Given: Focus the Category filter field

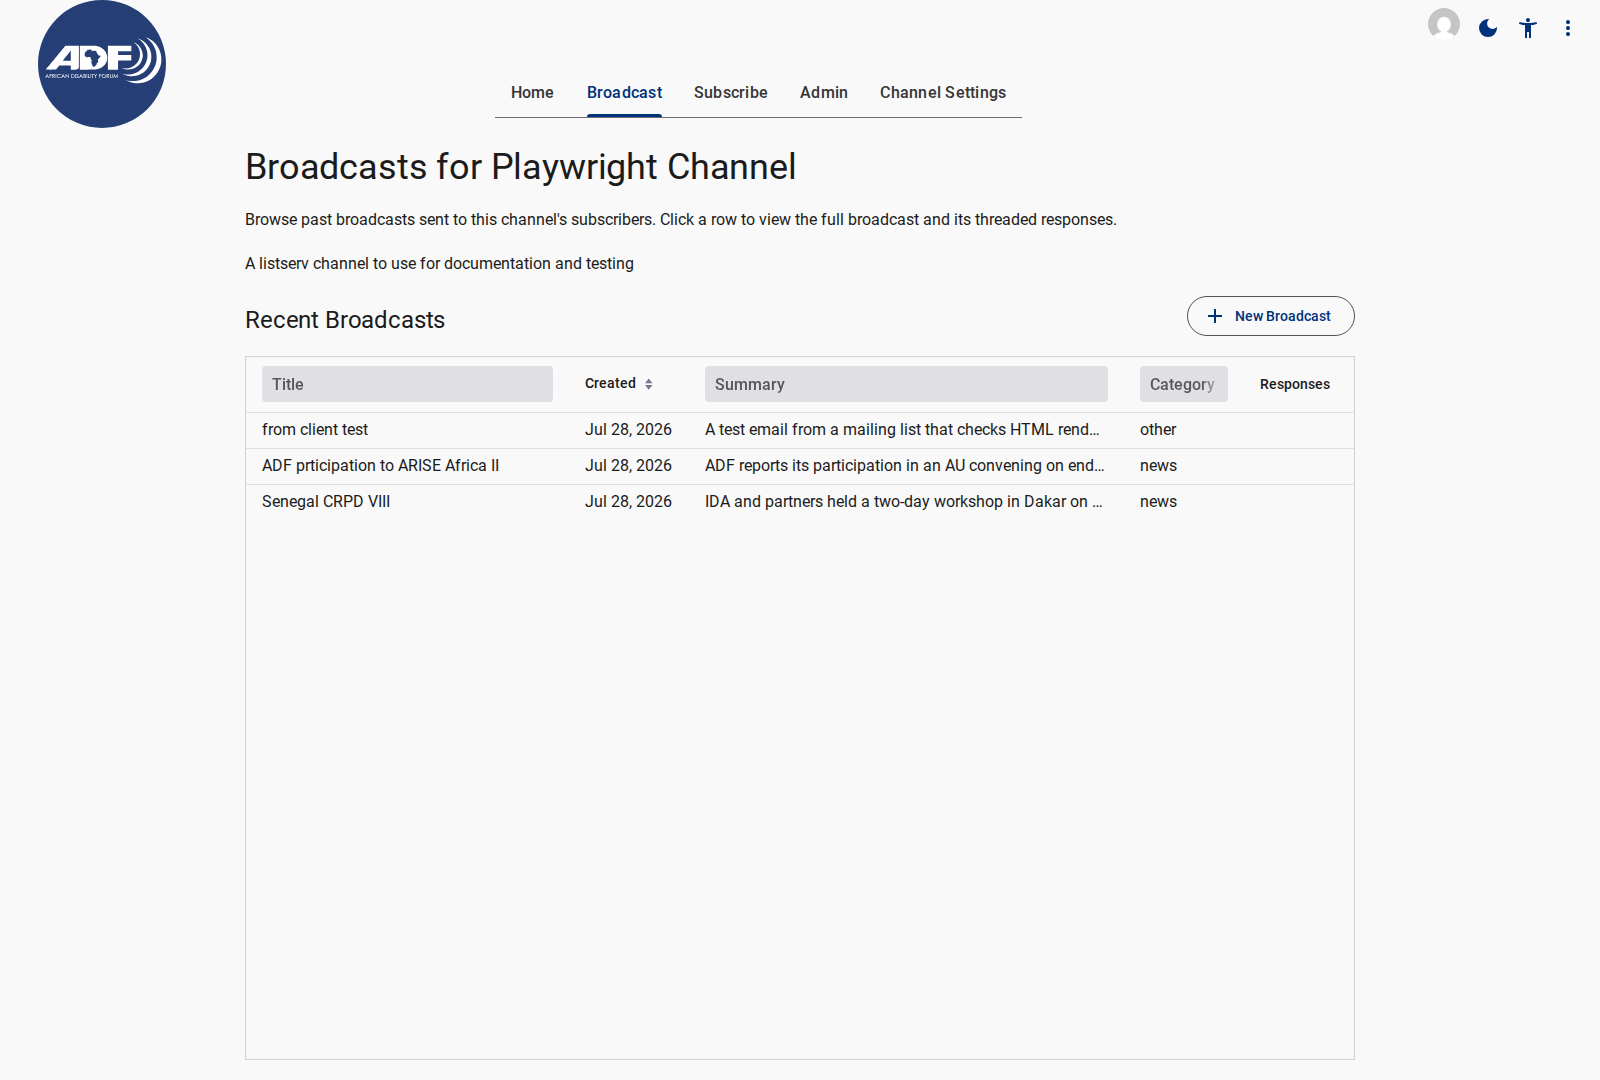Looking at the screenshot, I should [1183, 384].
